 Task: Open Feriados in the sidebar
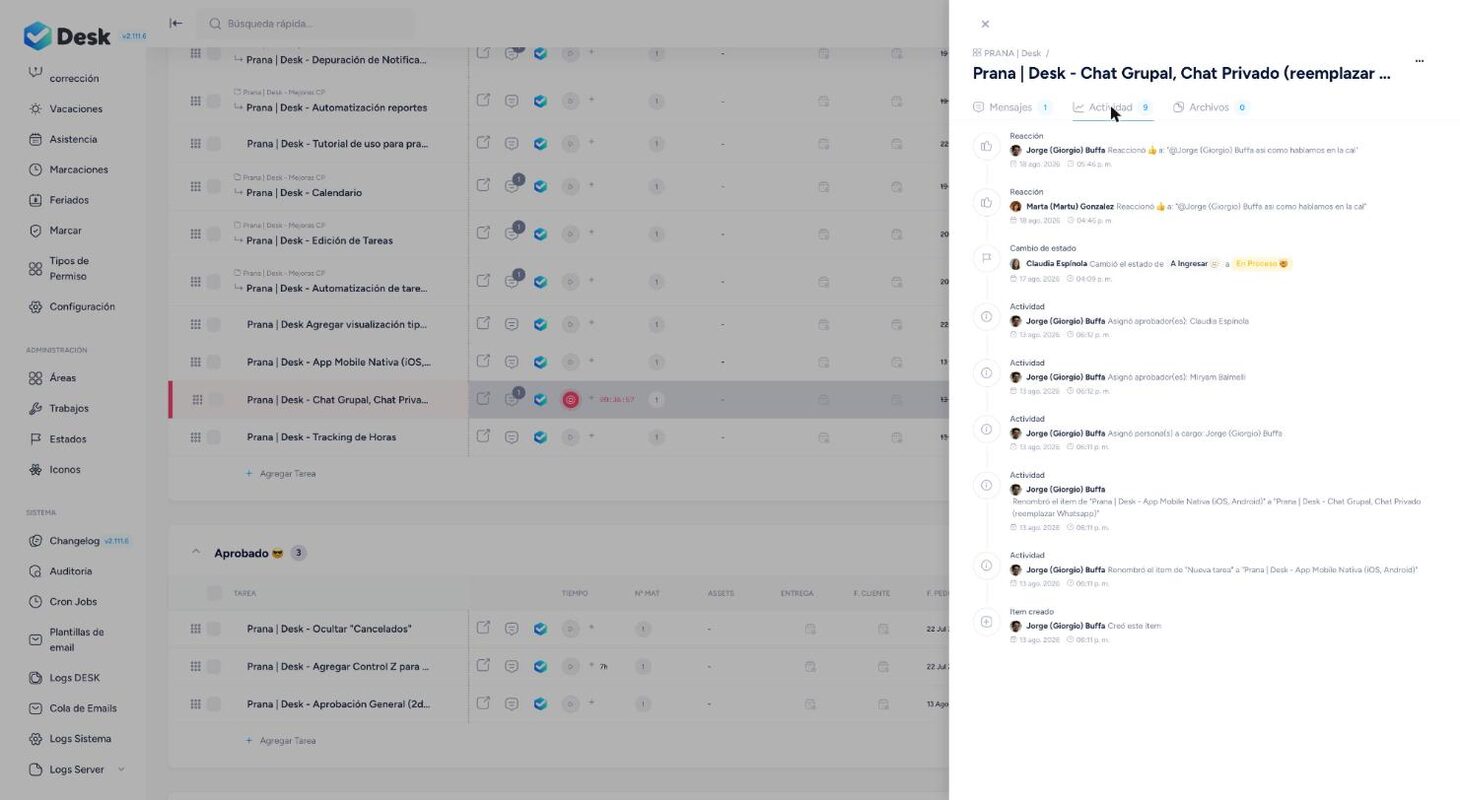tap(69, 200)
